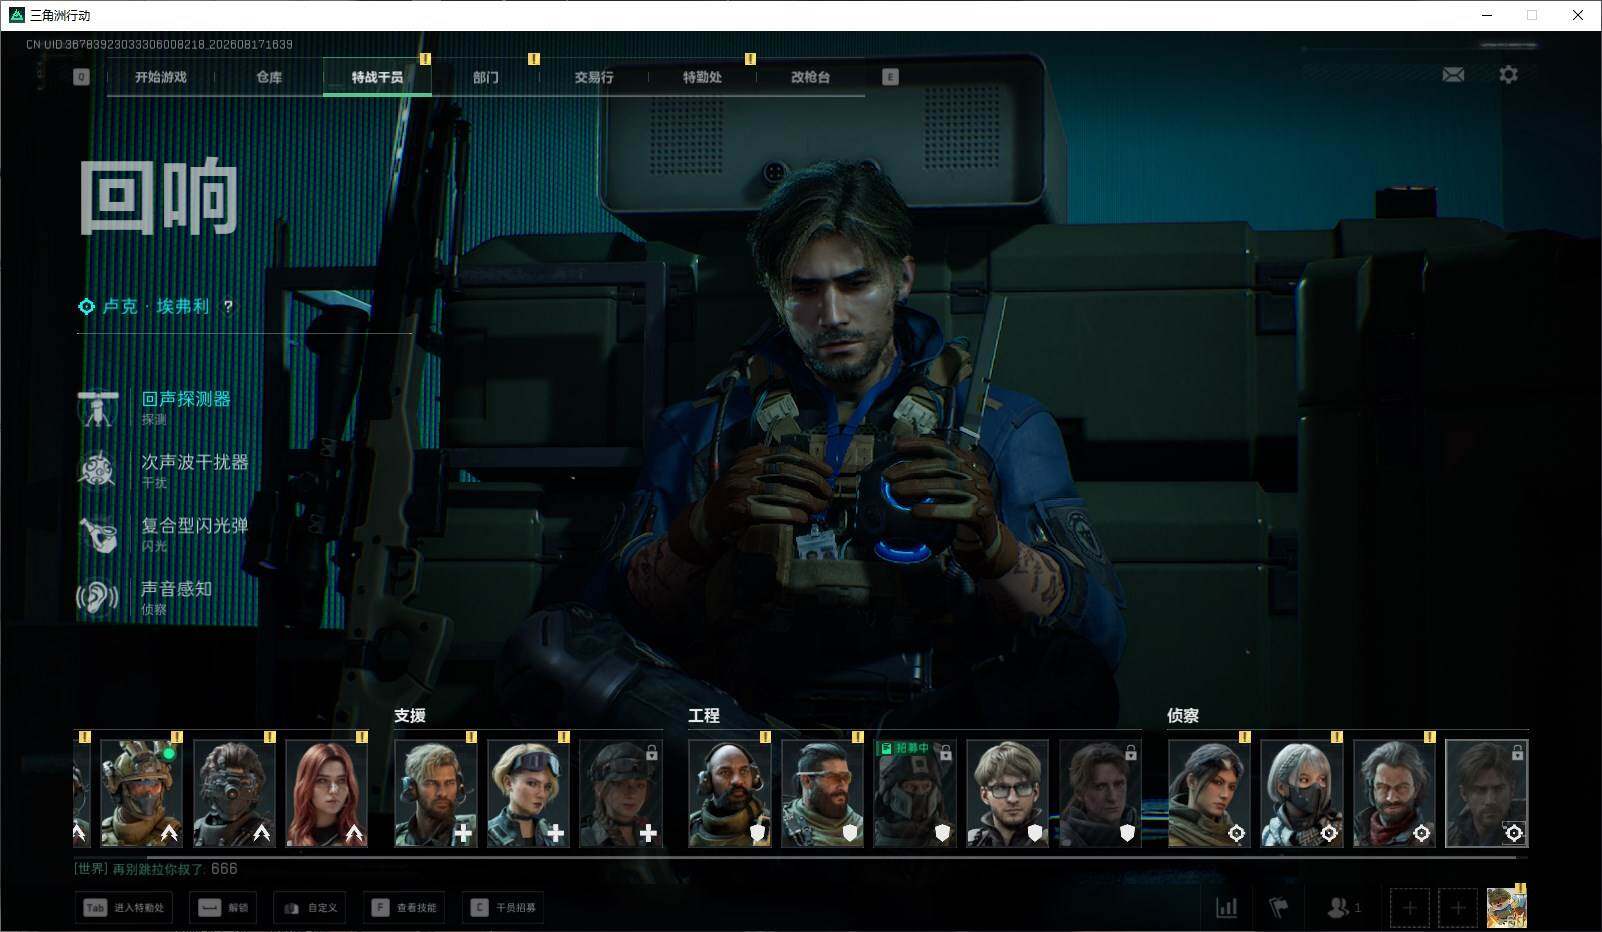Click the Q key previous-tab icon
This screenshot has height=932, width=1602.
(81, 77)
